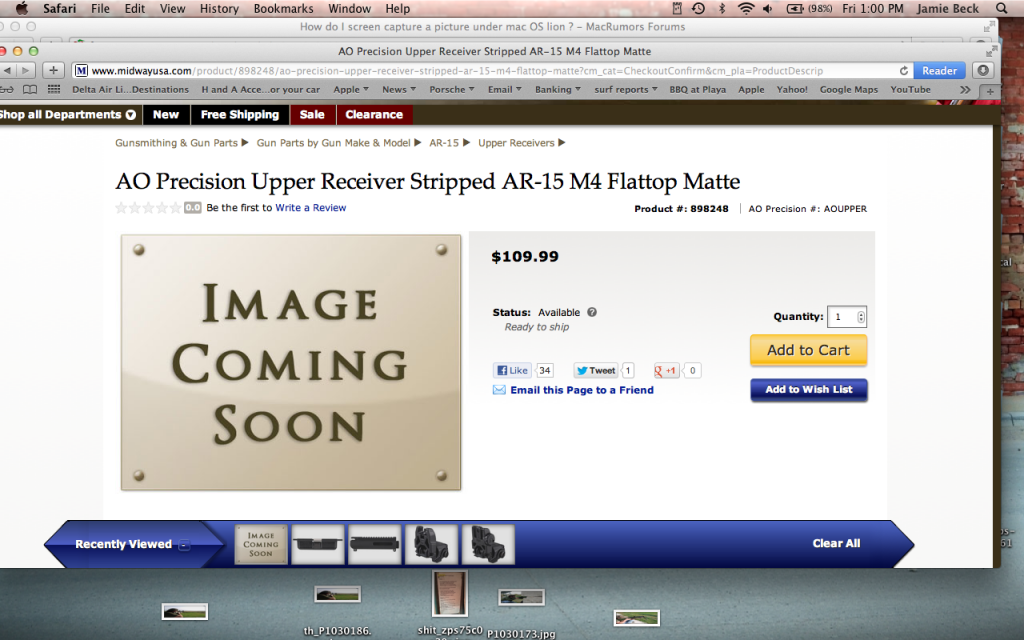Image resolution: width=1024 pixels, height=640 pixels.
Task: Open Spotlight search magnifier
Action: click(1001, 8)
